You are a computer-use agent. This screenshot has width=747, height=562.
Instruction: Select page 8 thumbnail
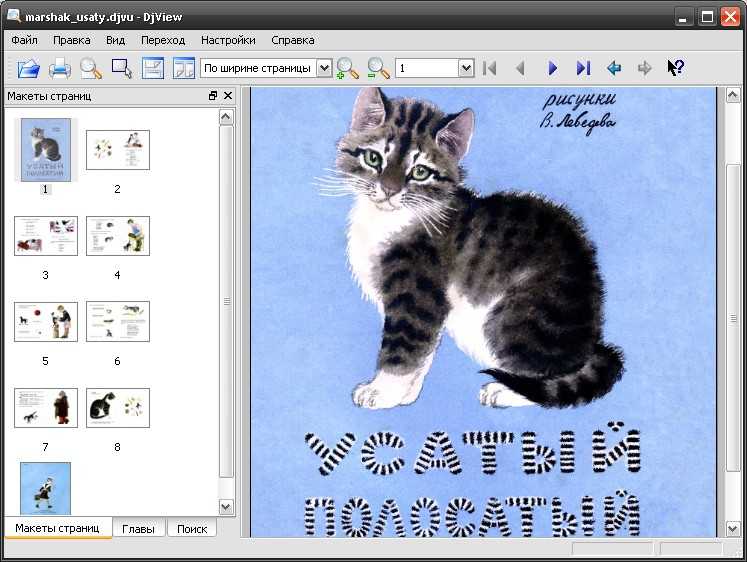click(118, 408)
